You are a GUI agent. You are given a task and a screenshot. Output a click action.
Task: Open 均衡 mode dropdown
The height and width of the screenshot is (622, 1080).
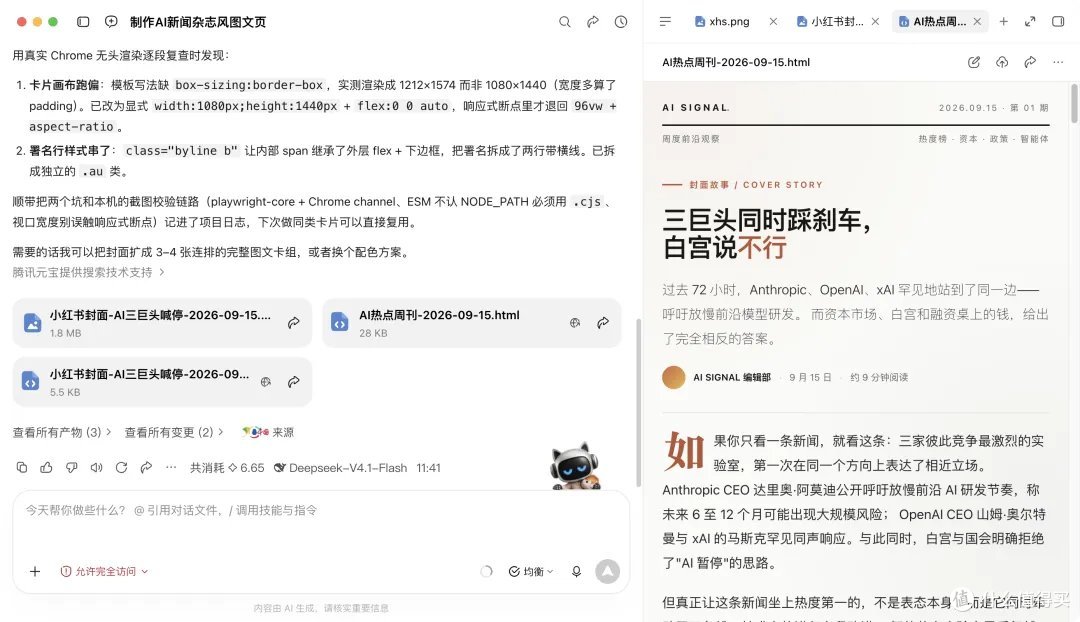point(531,571)
